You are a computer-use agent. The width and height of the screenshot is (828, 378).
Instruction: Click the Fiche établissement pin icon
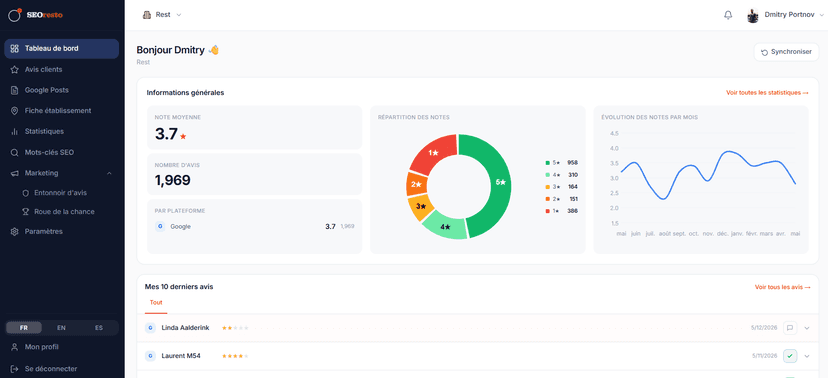14,111
